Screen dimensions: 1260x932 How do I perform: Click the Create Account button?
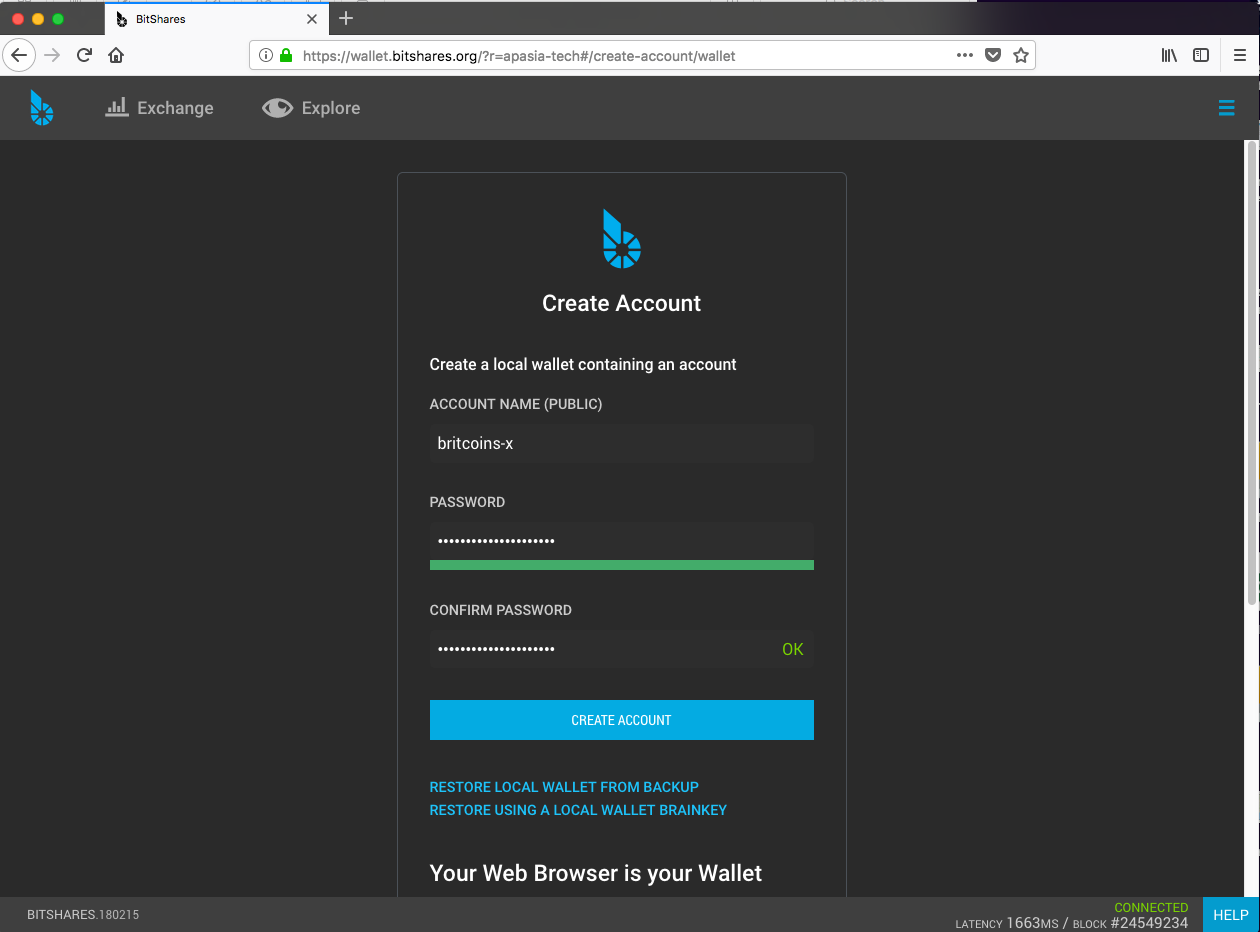pyautogui.click(x=622, y=720)
